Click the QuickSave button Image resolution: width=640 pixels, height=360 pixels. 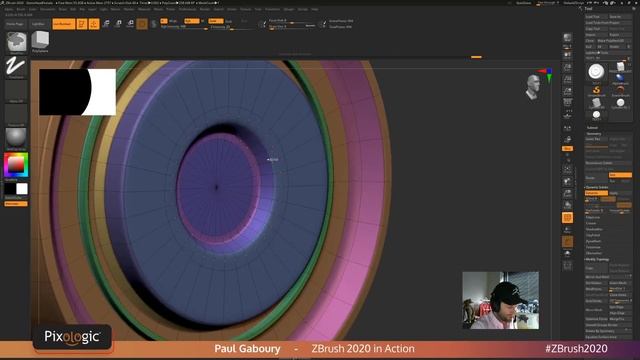[x=524, y=3]
